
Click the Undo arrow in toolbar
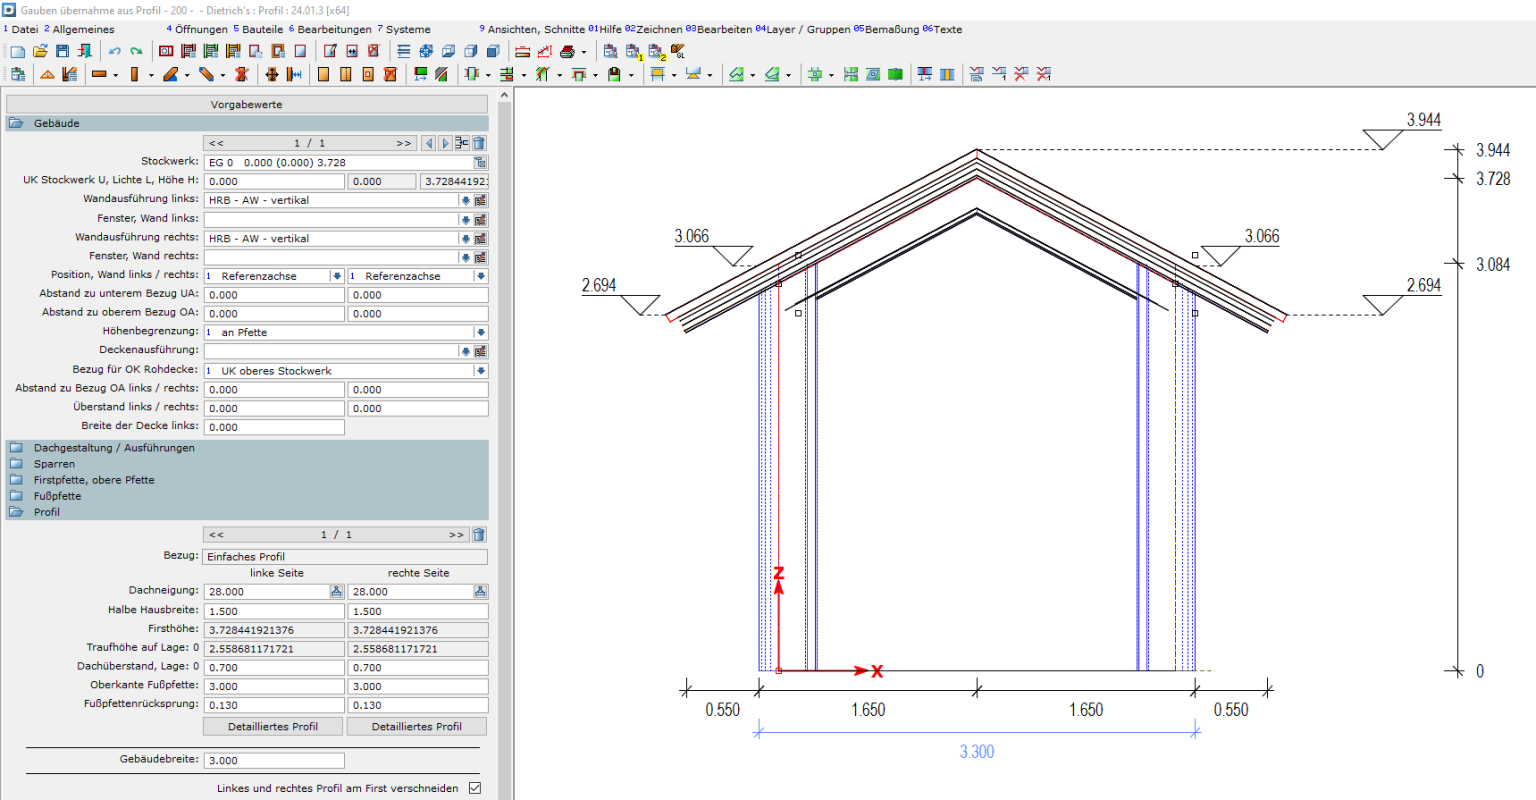[x=114, y=51]
